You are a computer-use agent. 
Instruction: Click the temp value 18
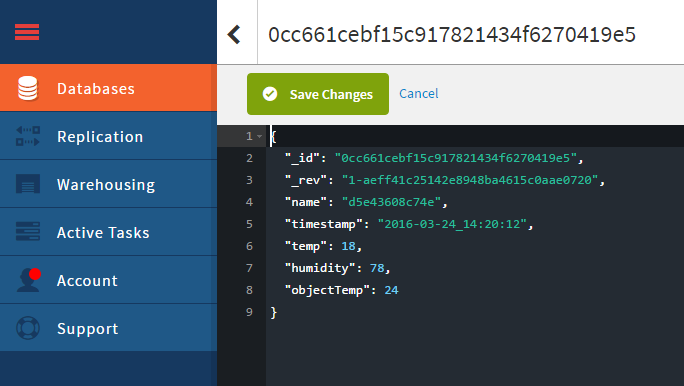tap(349, 246)
